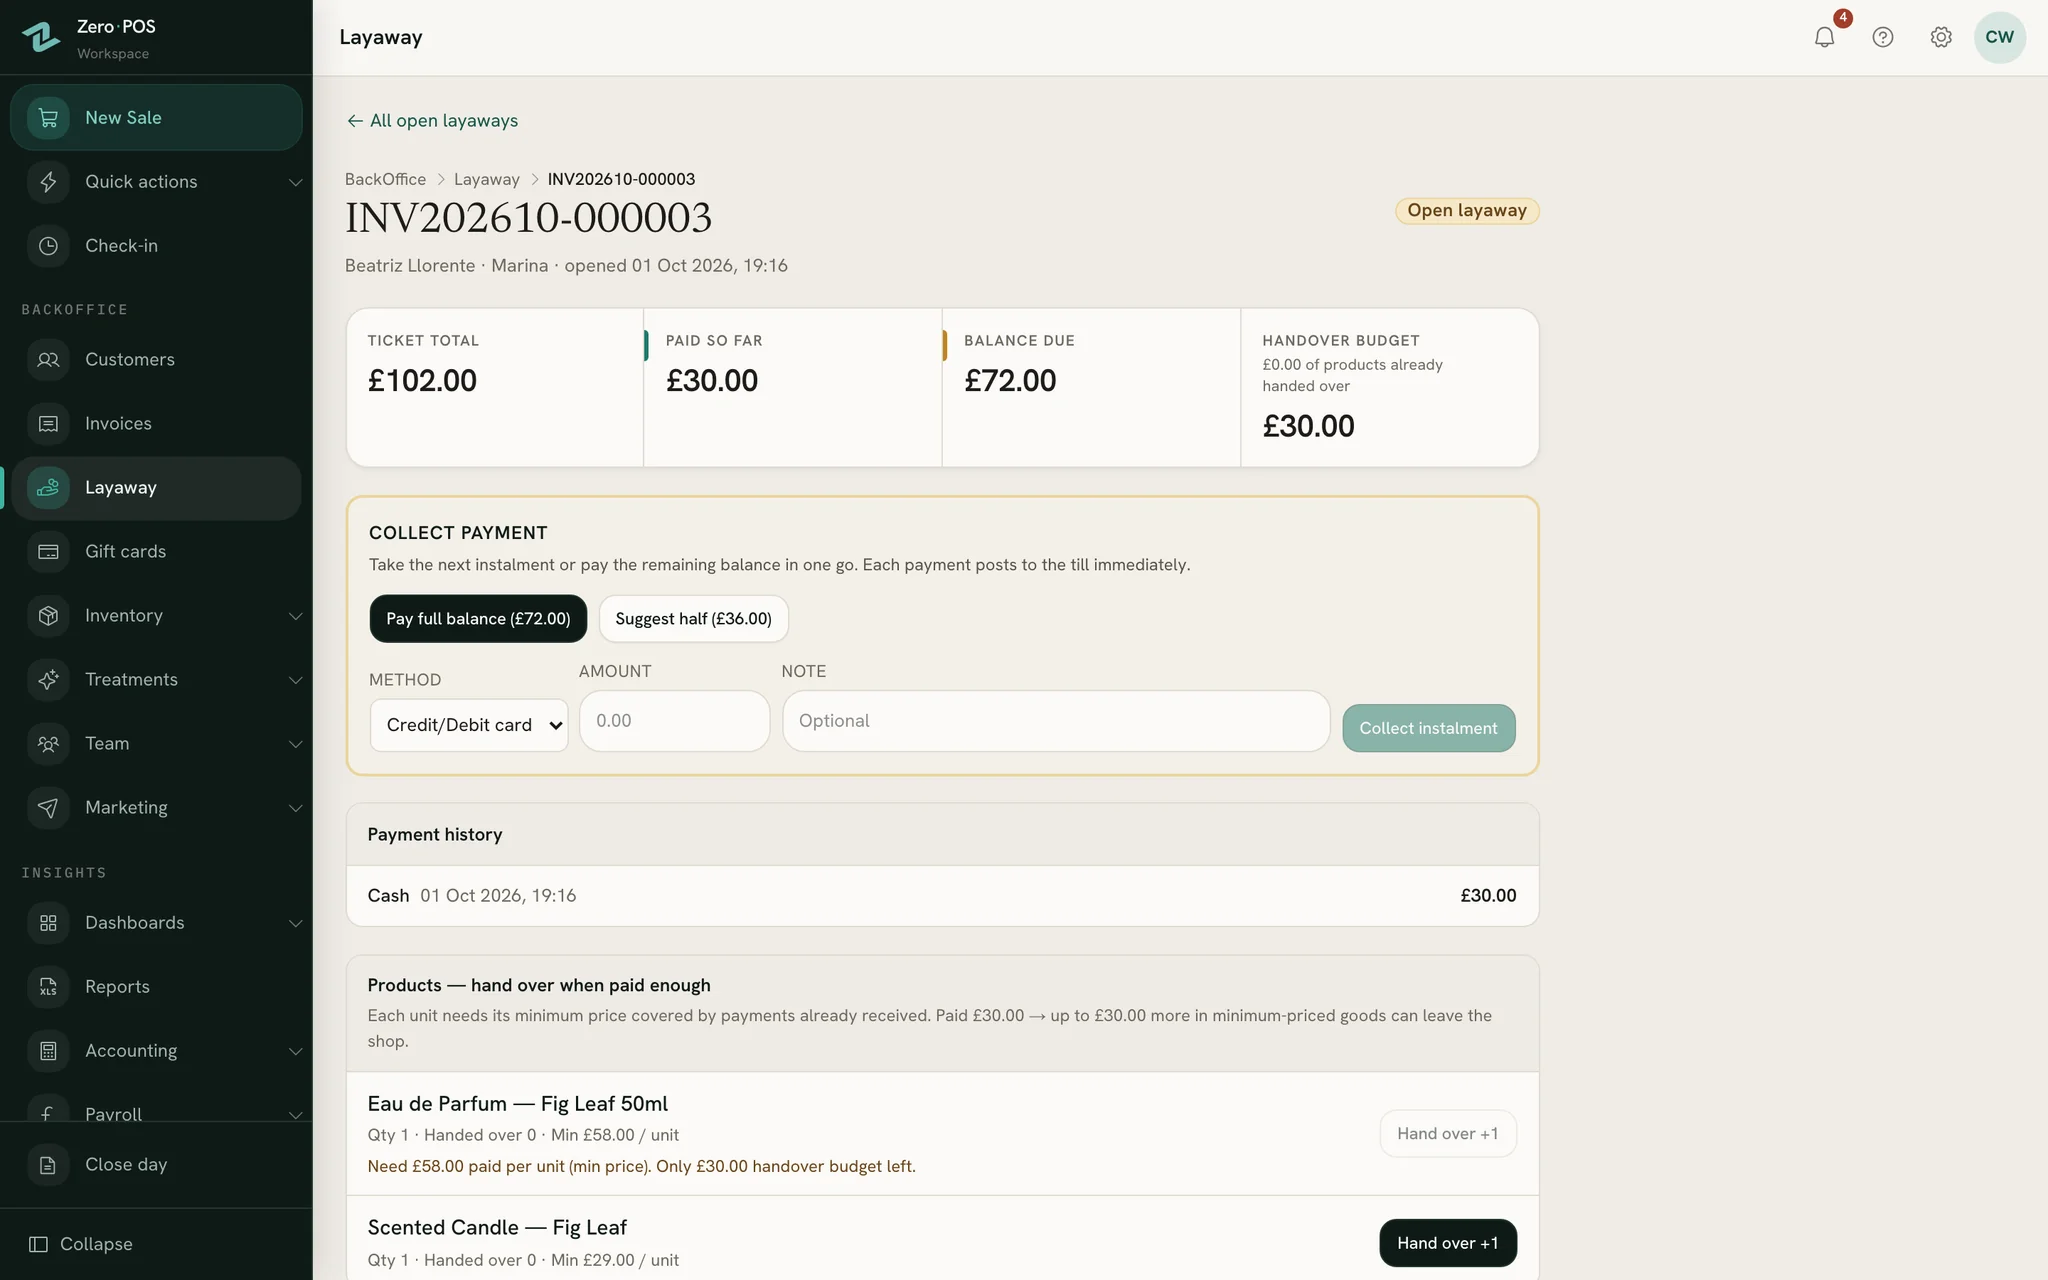Click the Marketing paper-plane icon
The width and height of the screenshot is (2048, 1280).
click(x=48, y=808)
